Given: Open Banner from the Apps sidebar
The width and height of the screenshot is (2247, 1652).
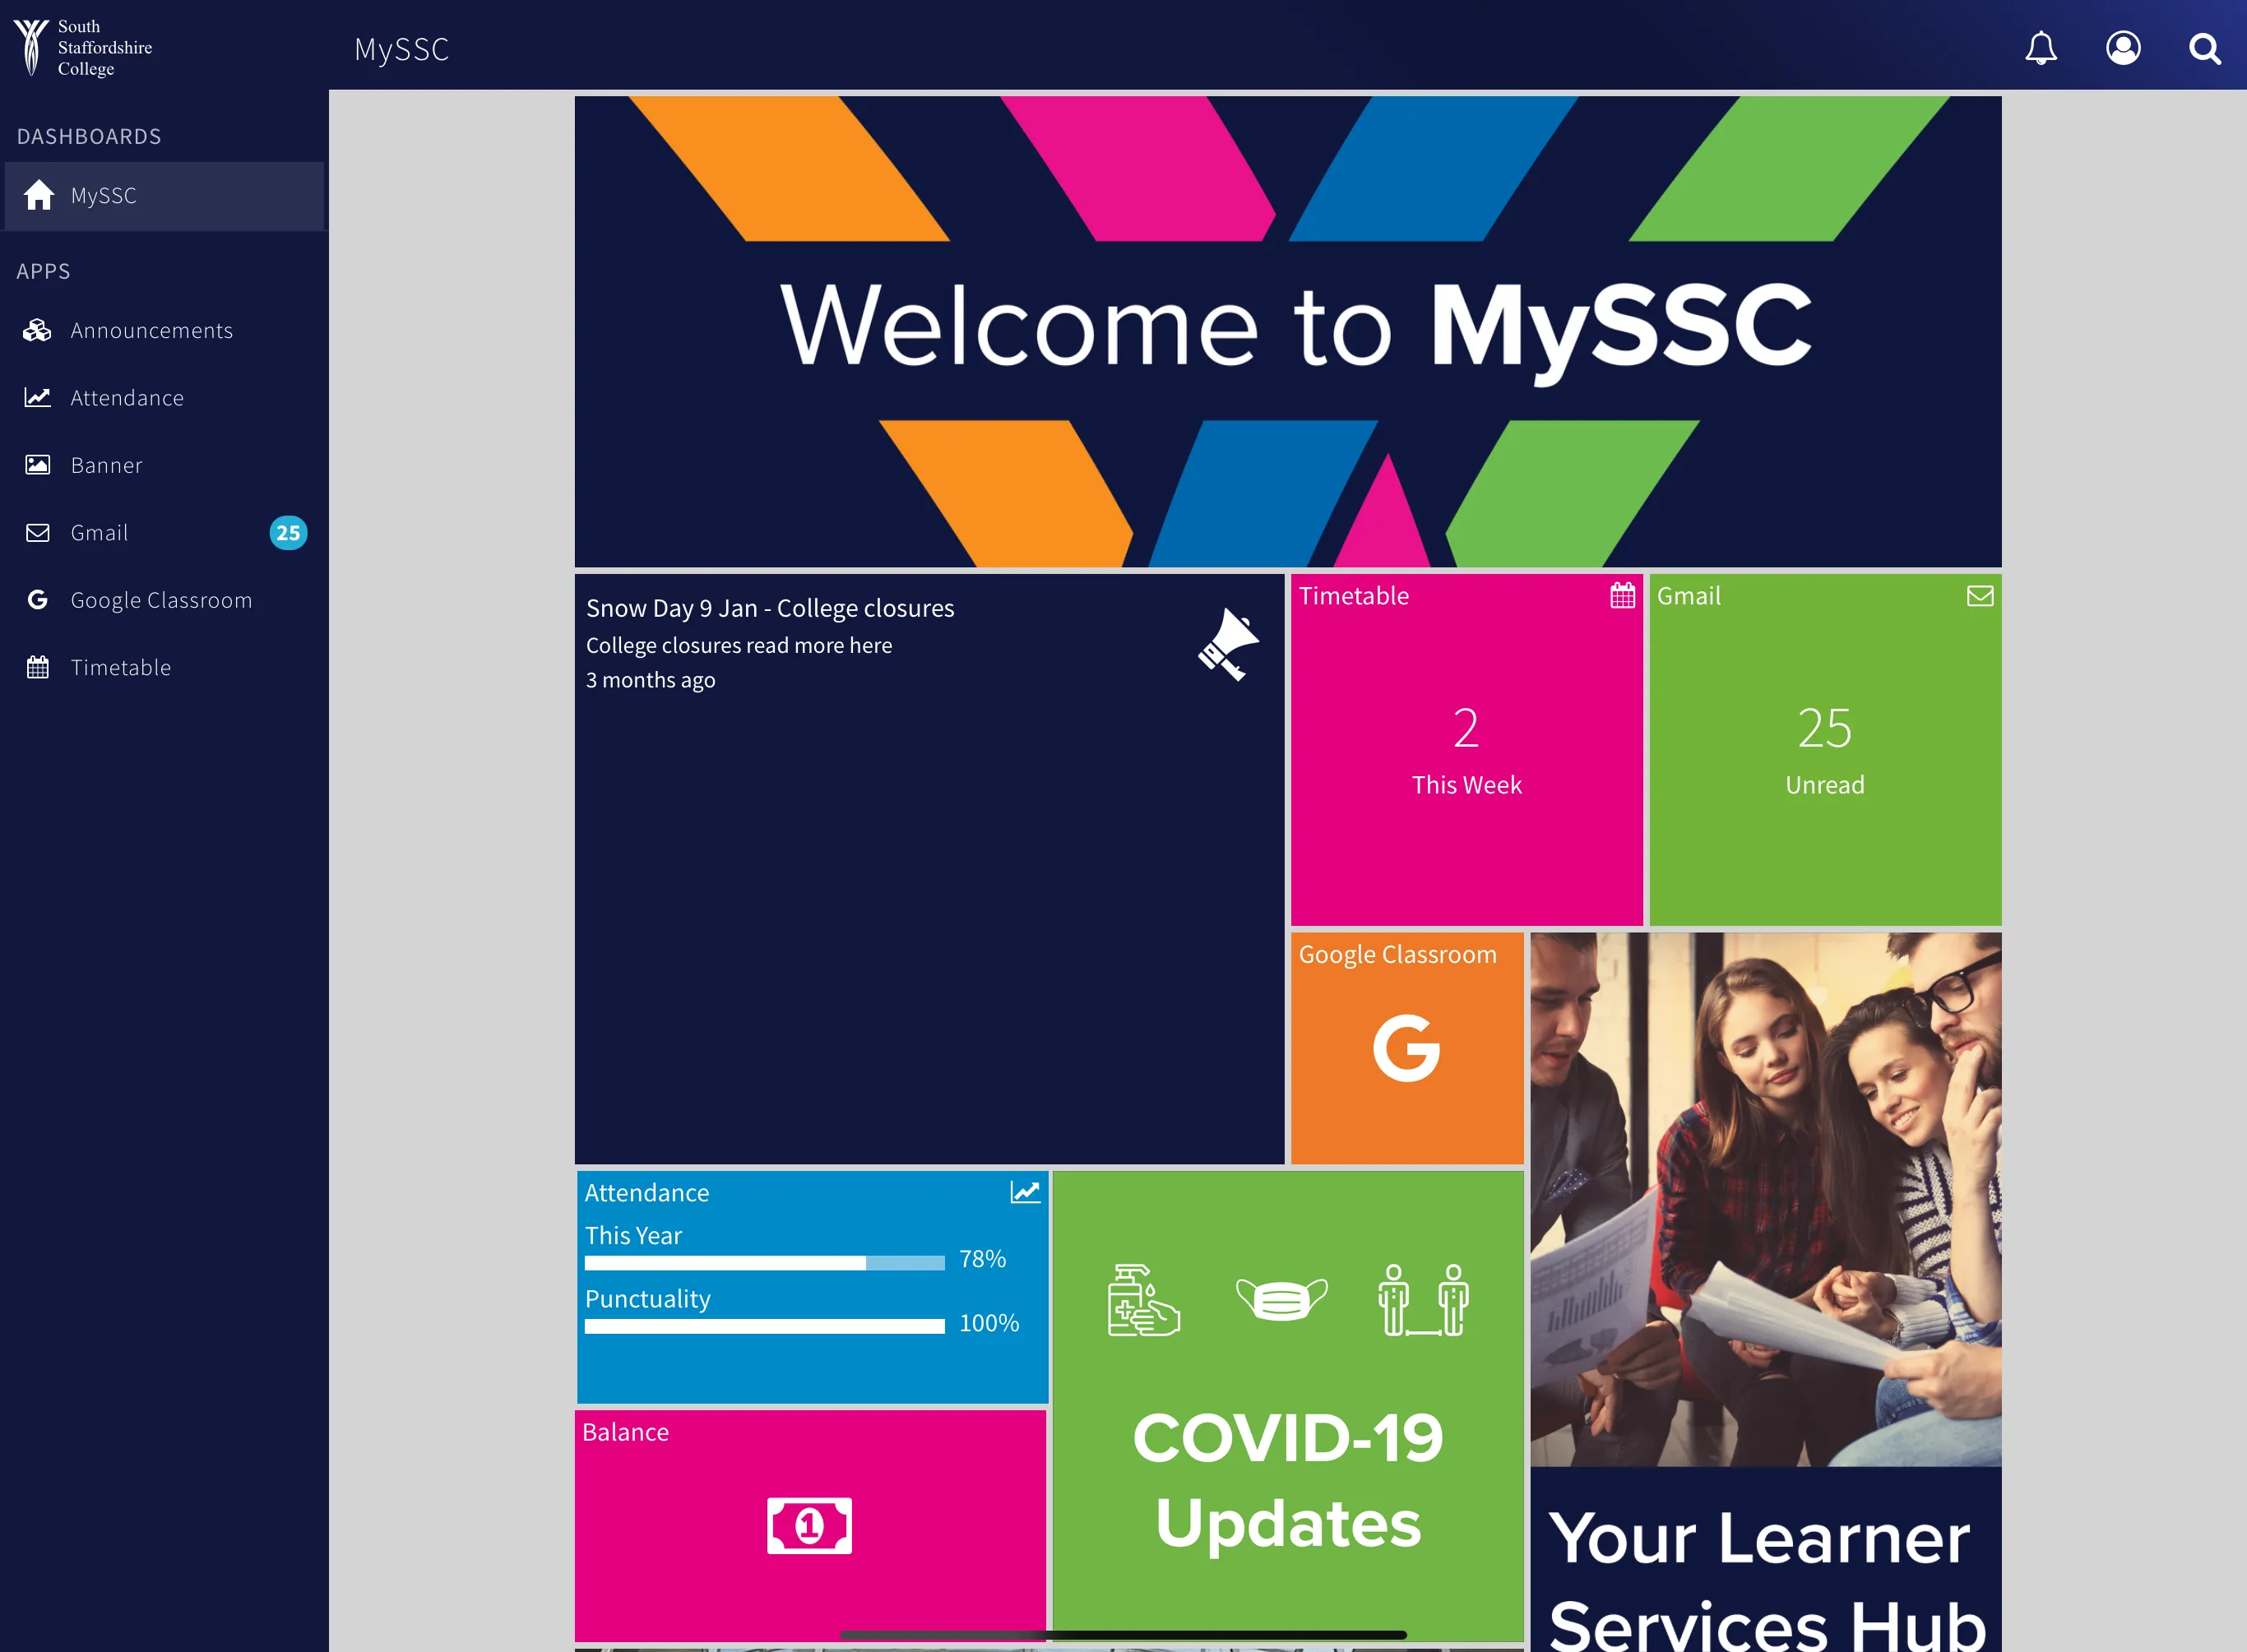Looking at the screenshot, I should [x=106, y=464].
